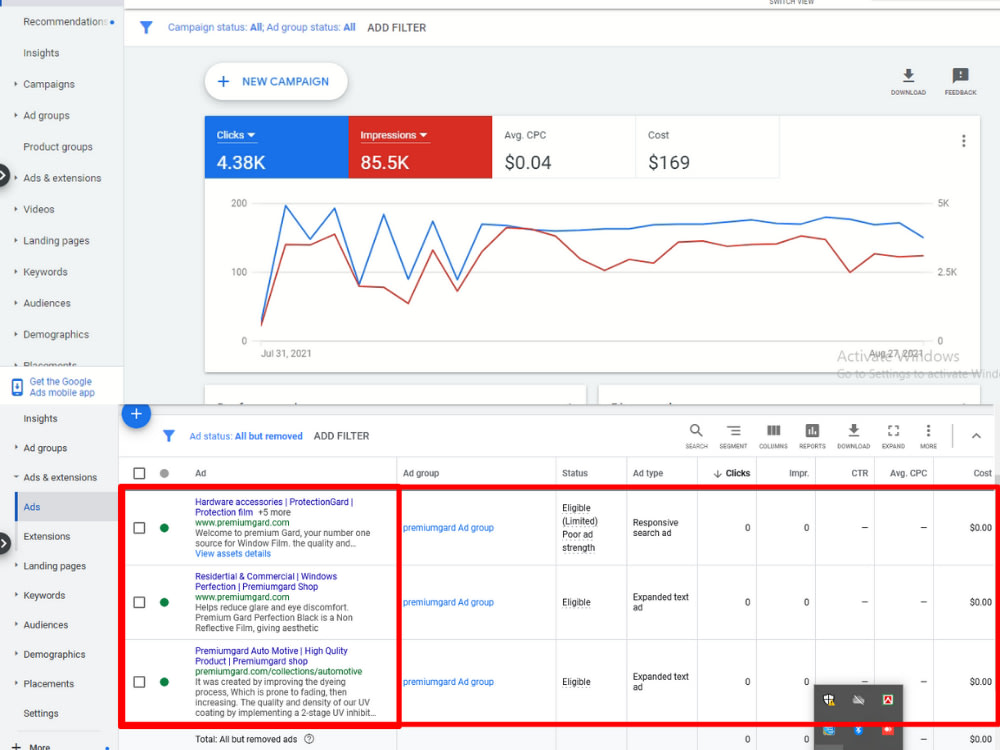Tick the select-all checkbox in the table header

tap(139, 473)
